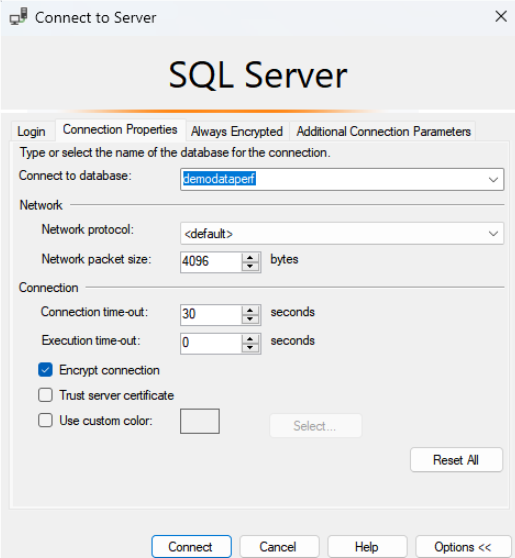The height and width of the screenshot is (558, 515).
Task: Click the Network packet size field
Action: pyautogui.click(x=211, y=262)
